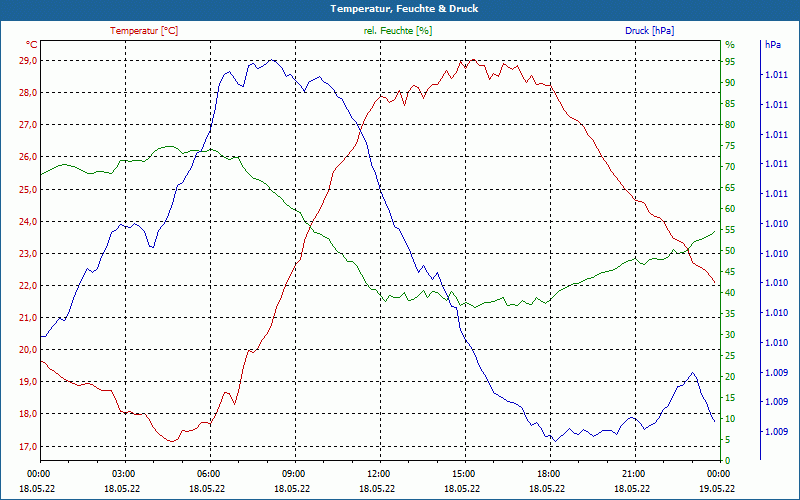Click the green '50' humidity axis value
Image resolution: width=800 pixels, height=500 pixels.
tap(730, 251)
